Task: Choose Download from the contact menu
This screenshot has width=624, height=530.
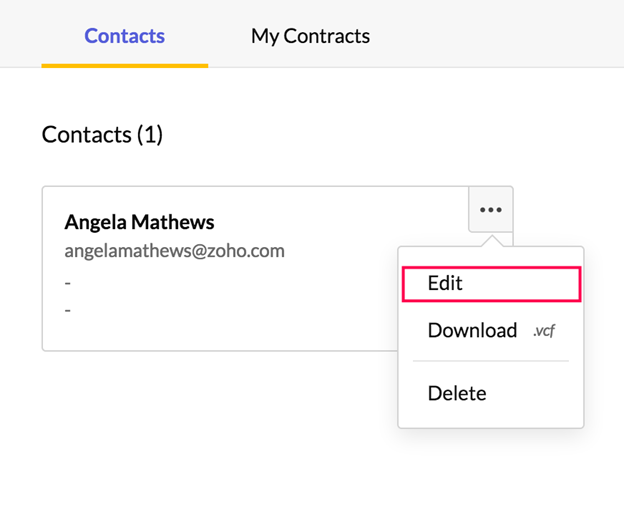Action: click(472, 331)
